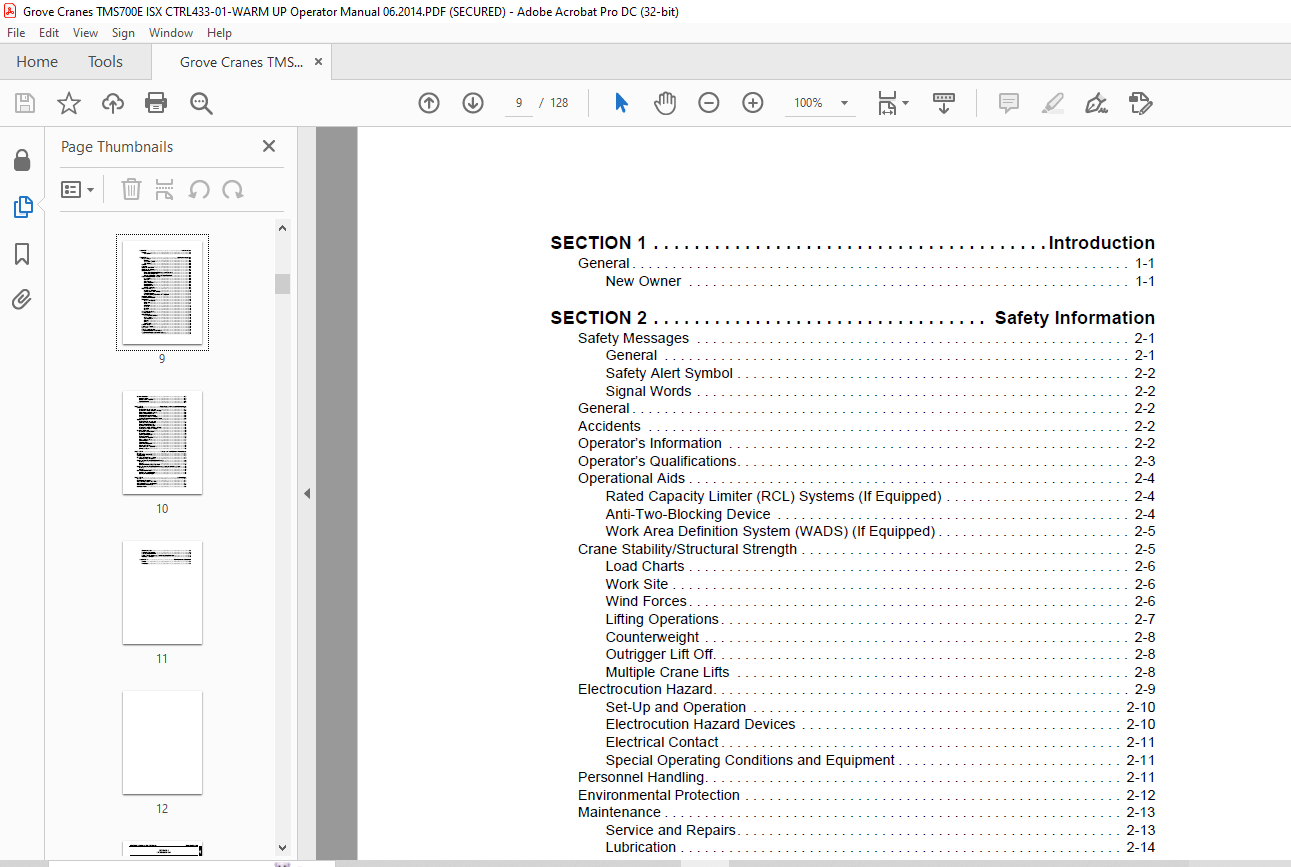Zoom out with the minus icon
This screenshot has height=867, width=1291.
tap(709, 103)
